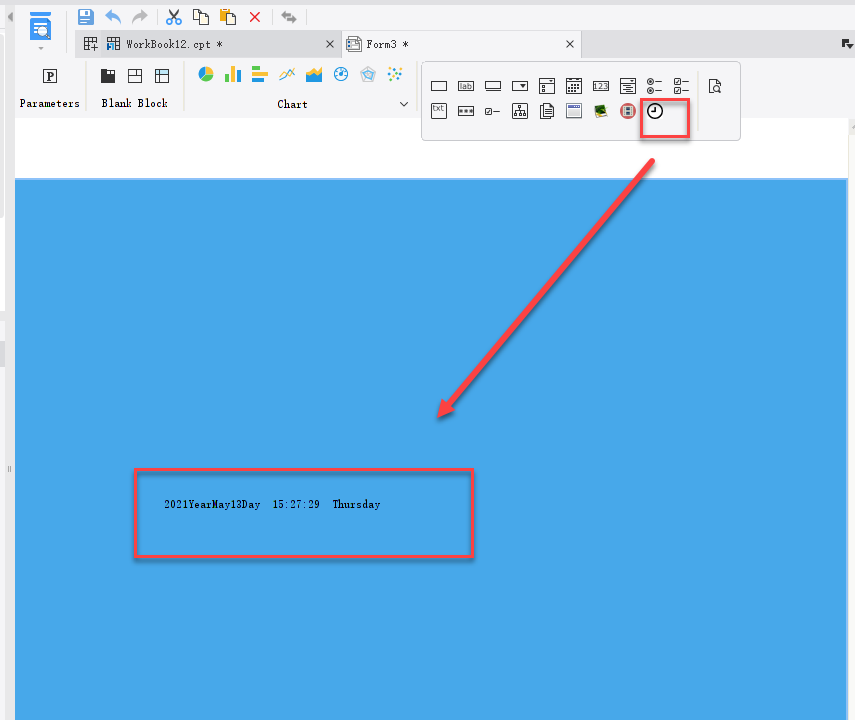Open dropdown arrow under the preview button
This screenshot has width=855, height=720.
(41, 48)
